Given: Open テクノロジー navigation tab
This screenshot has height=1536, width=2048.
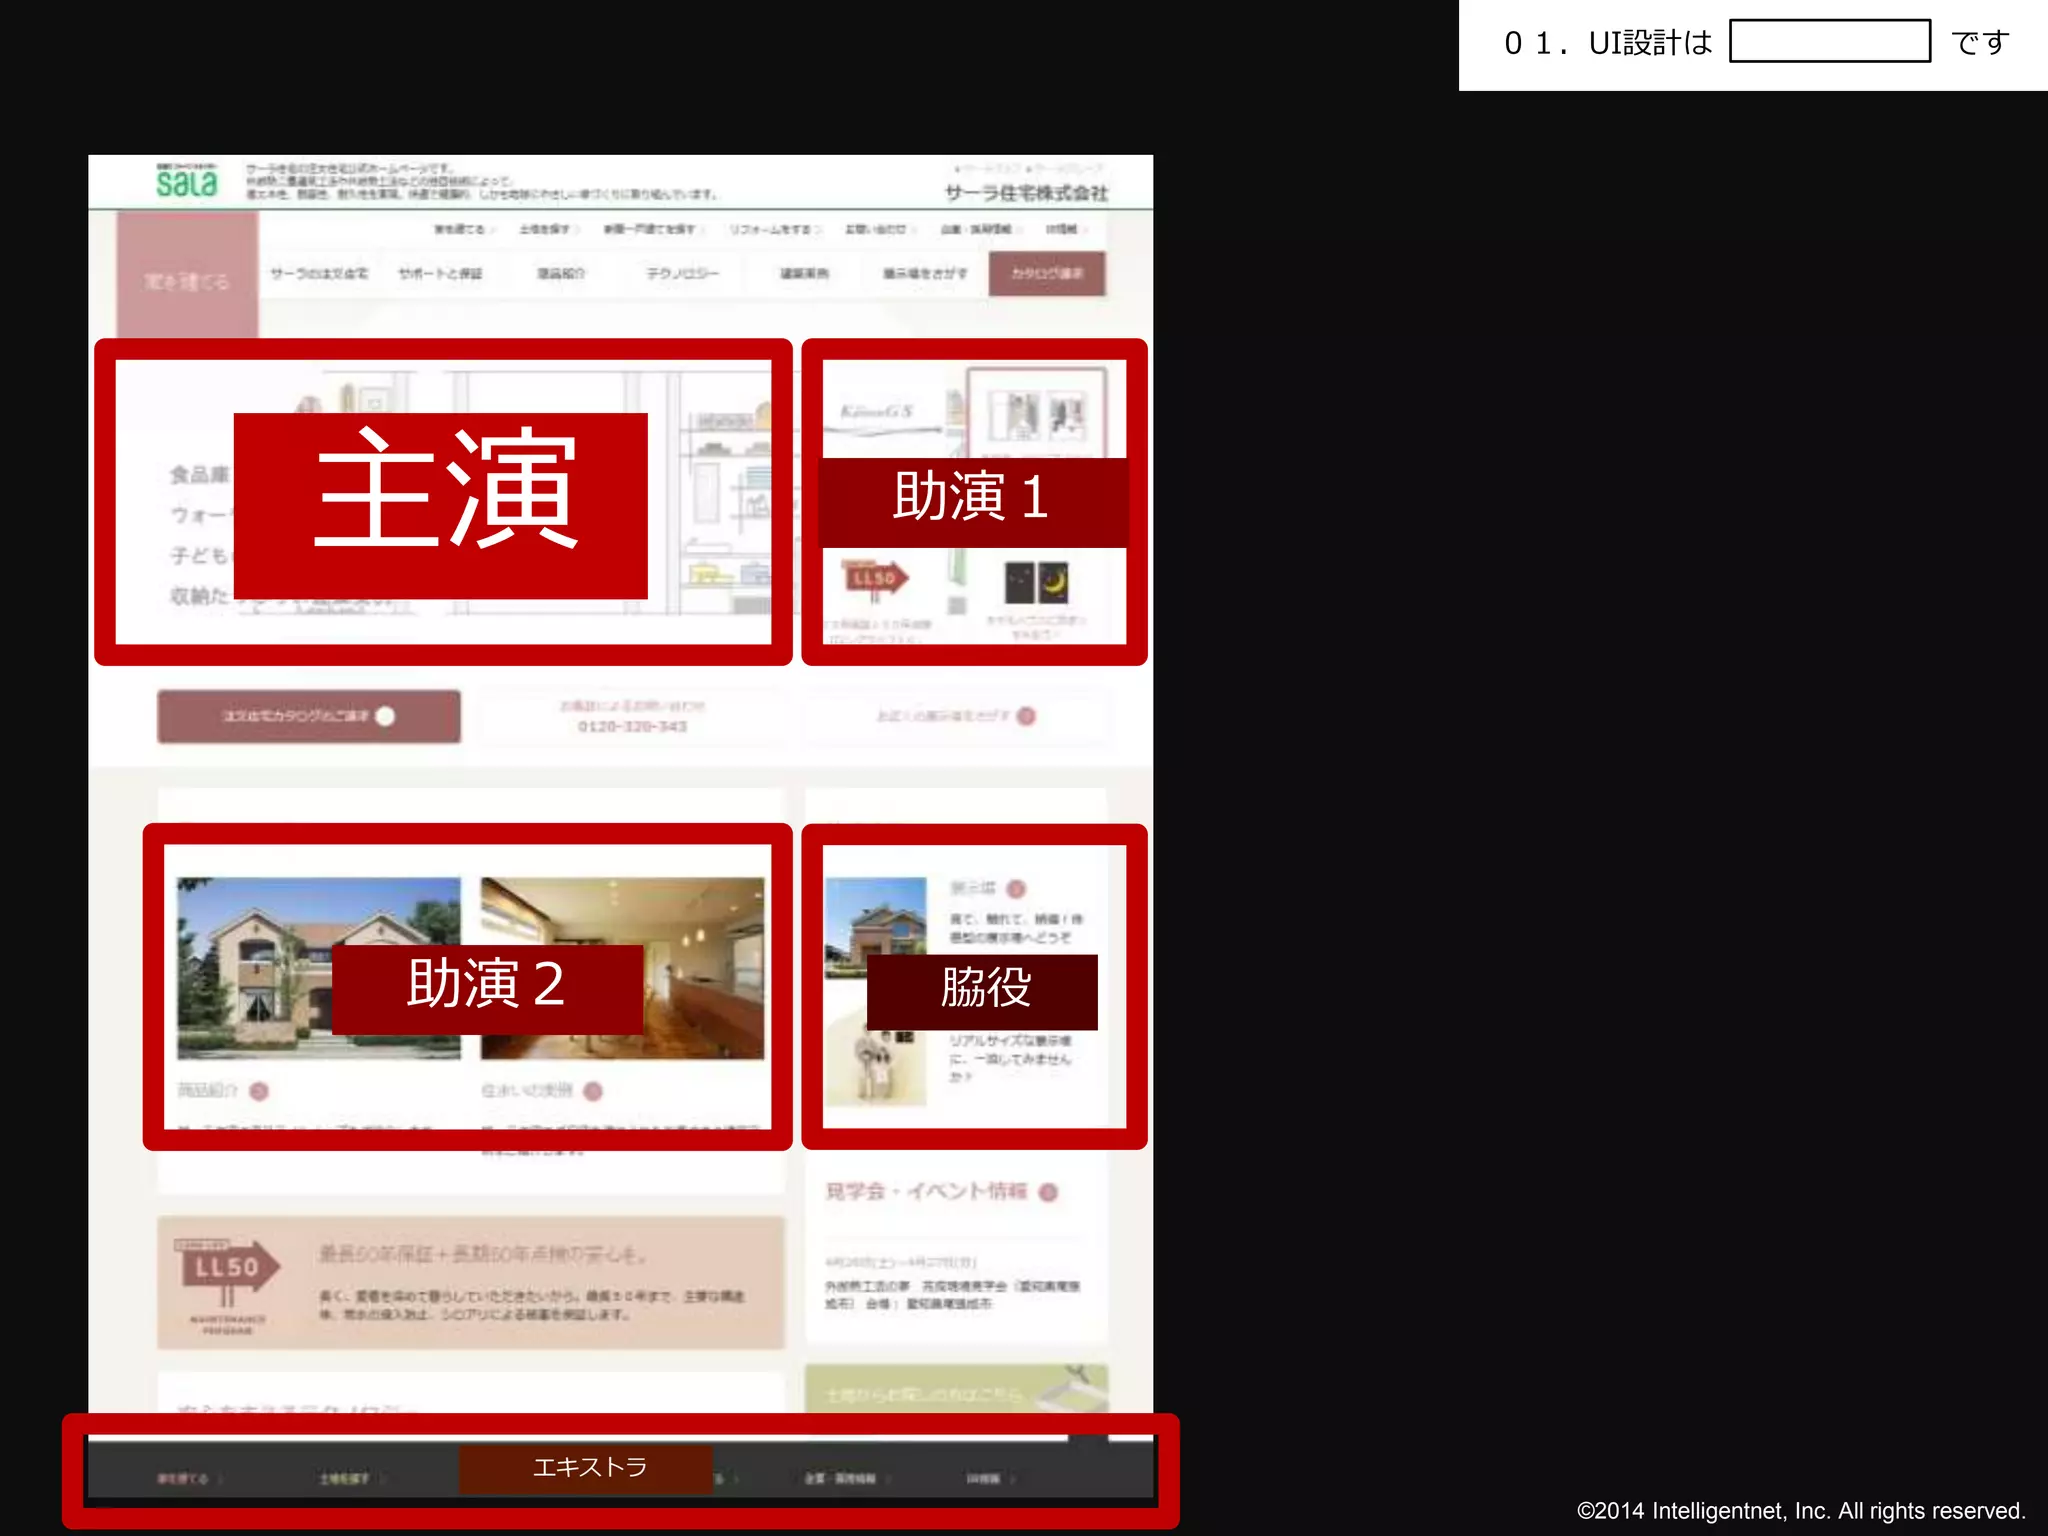Looking at the screenshot, I should pyautogui.click(x=682, y=273).
